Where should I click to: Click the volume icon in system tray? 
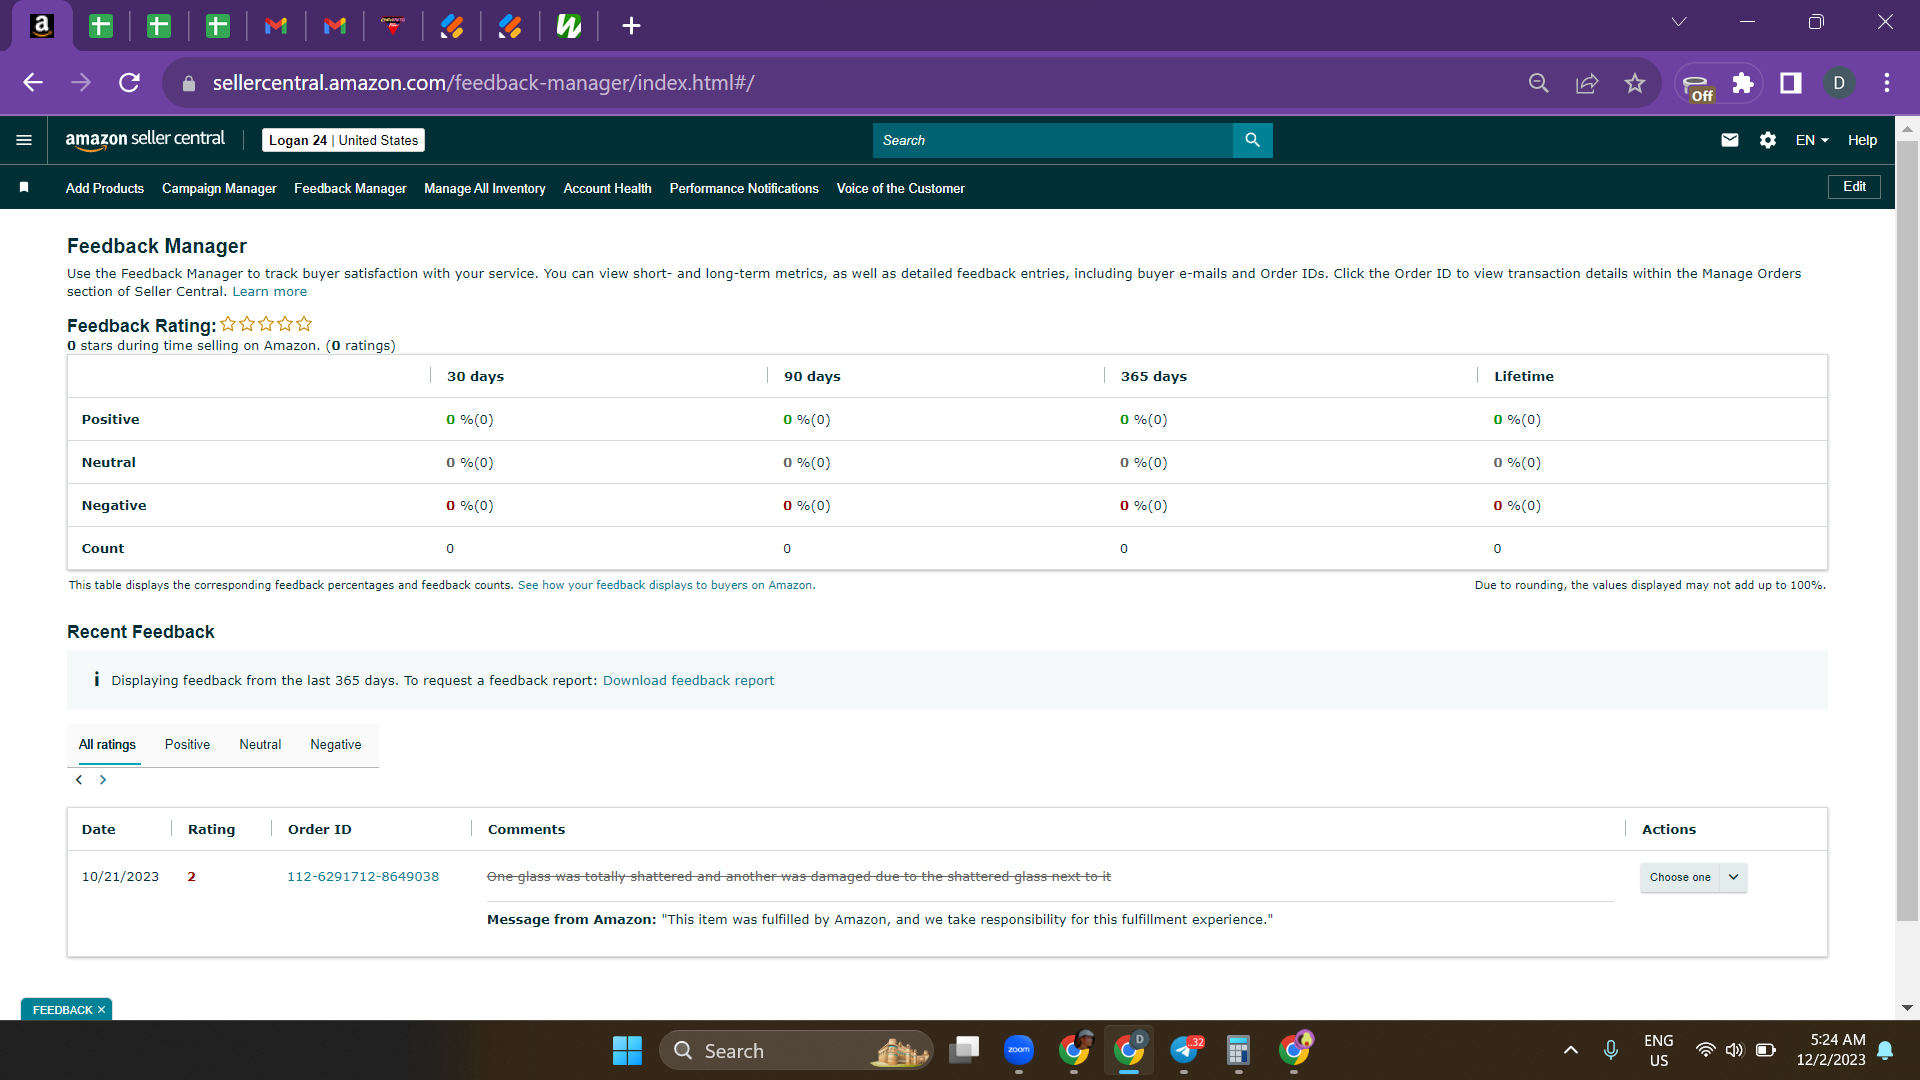(x=1734, y=1050)
